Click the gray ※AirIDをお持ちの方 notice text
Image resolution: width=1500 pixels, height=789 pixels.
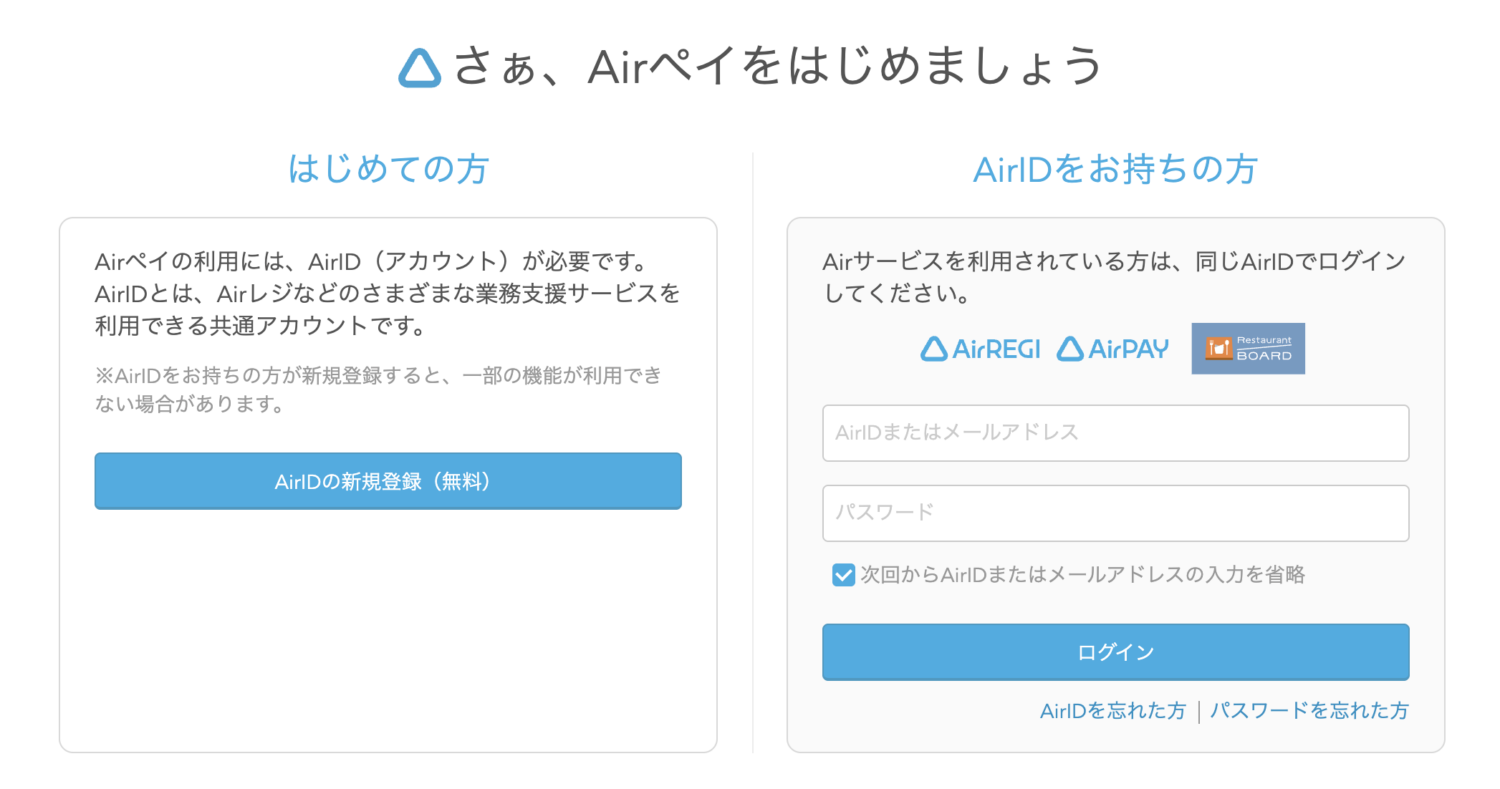(x=378, y=390)
